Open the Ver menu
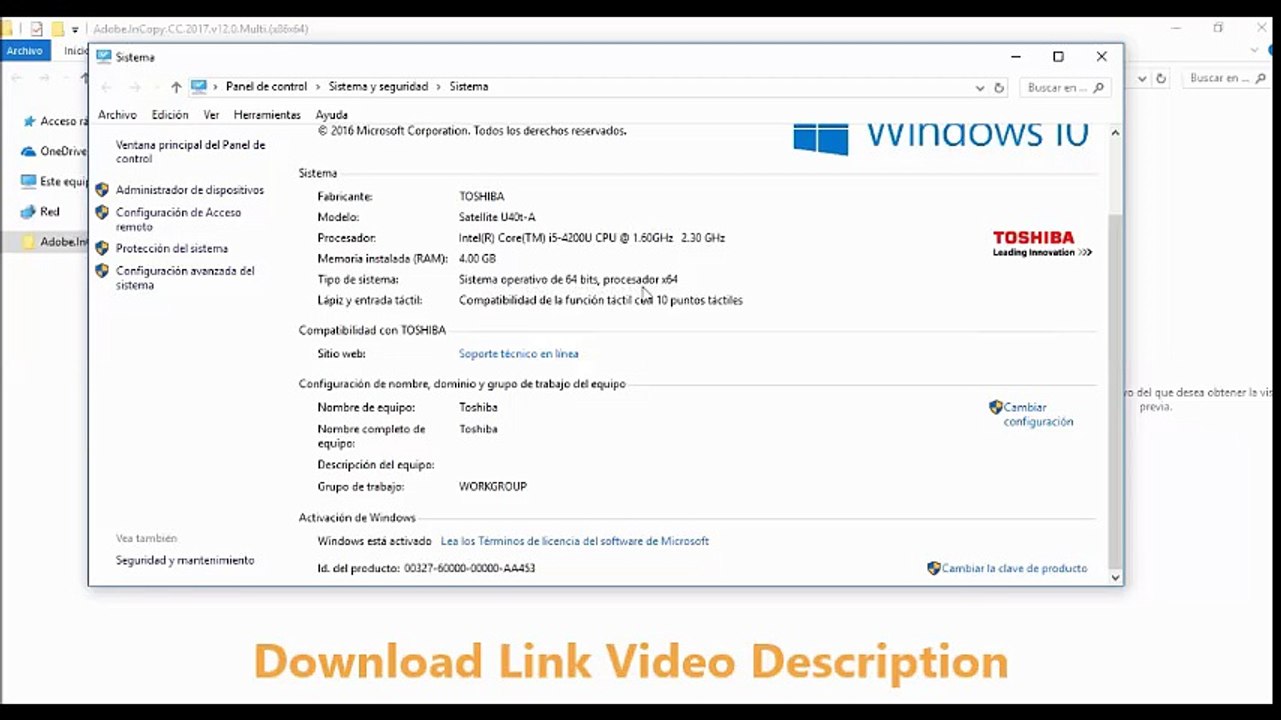The width and height of the screenshot is (1281, 720). click(211, 115)
